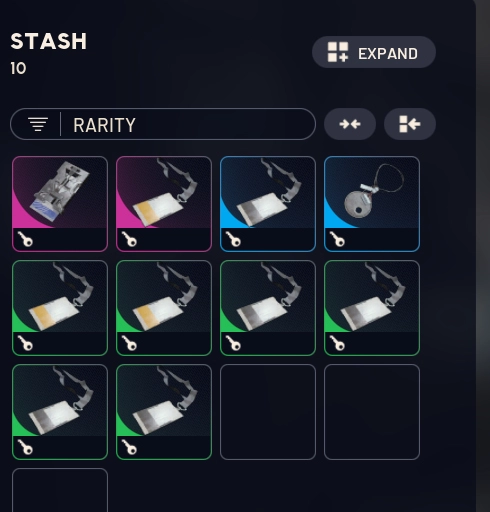The width and height of the screenshot is (490, 512).
Task: Select first green orange-striped keycard
Action: 60,308
